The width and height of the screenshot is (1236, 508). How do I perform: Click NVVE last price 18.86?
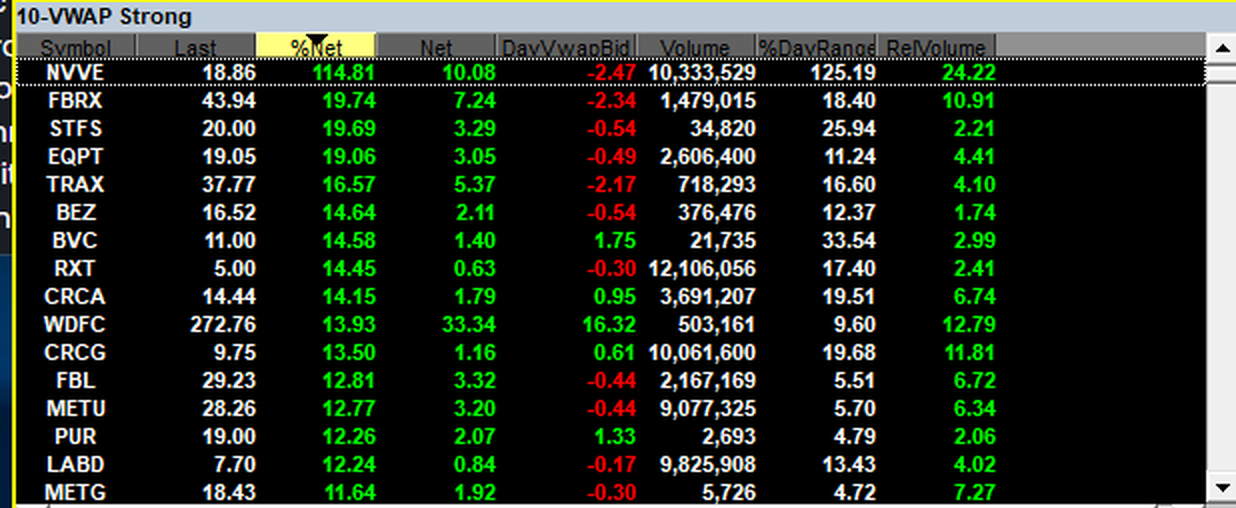(230, 72)
